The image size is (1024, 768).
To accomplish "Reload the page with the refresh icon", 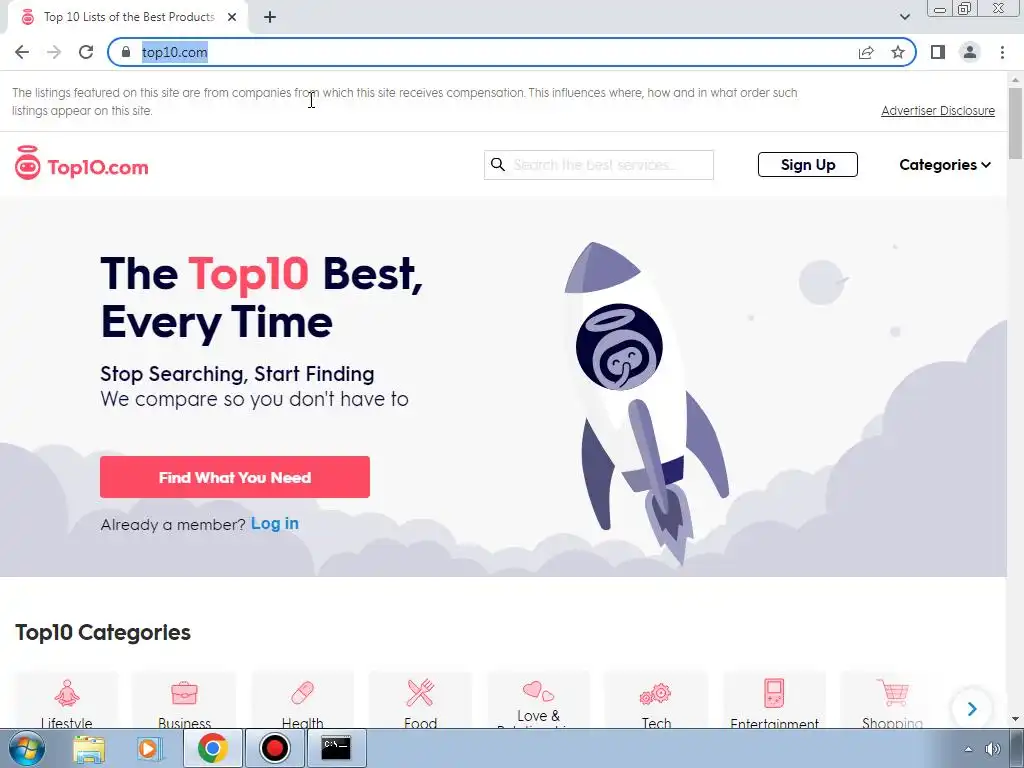I will click(x=86, y=52).
